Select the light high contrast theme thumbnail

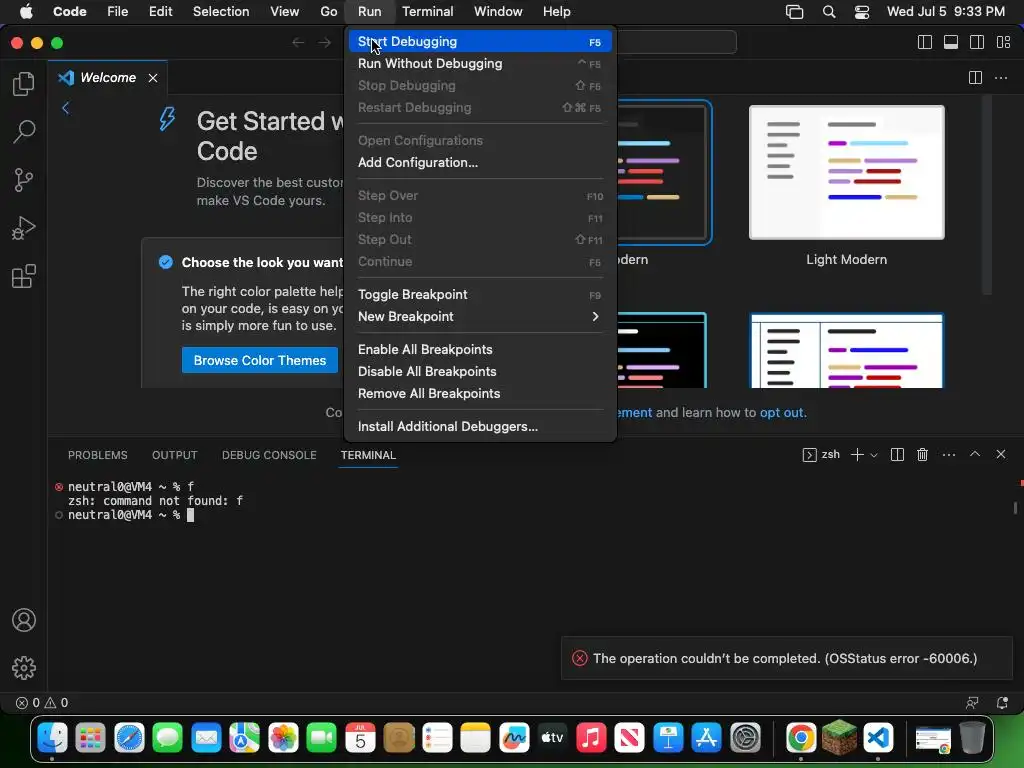pyautogui.click(x=846, y=351)
